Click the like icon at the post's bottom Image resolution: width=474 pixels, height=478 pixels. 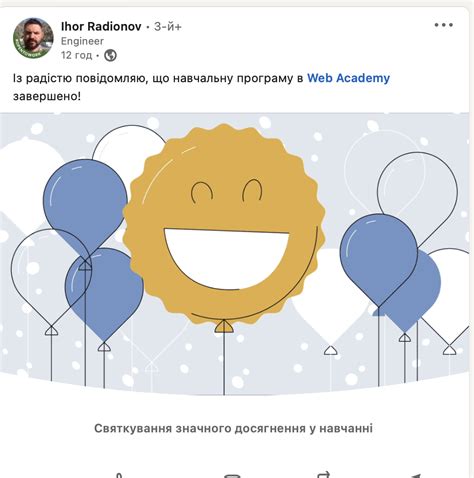[119, 475]
